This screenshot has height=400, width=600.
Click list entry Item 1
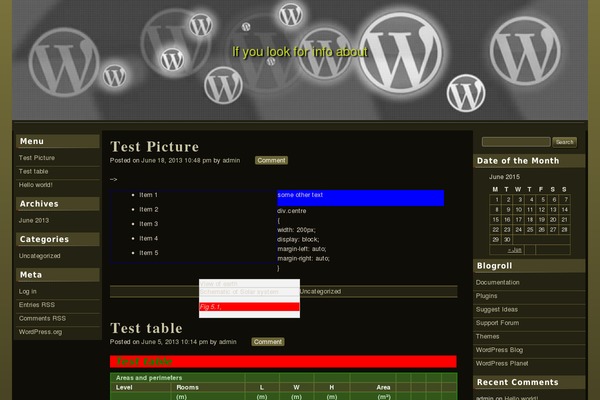(x=148, y=195)
